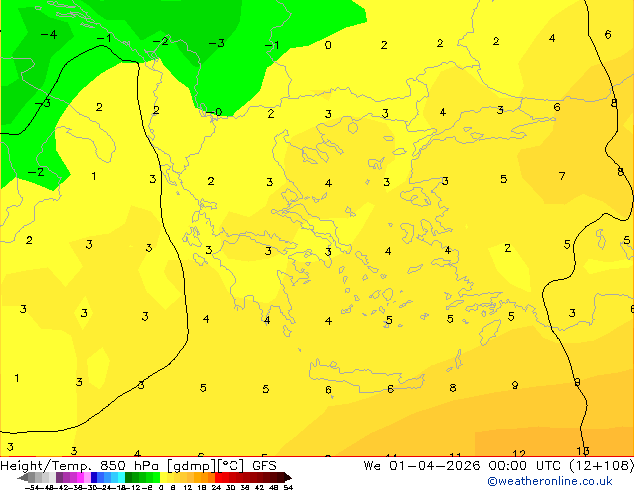The width and height of the screenshot is (634, 490).
Task: Select the Height/Temp. 850 hPa GFS title
Action: pos(138,466)
